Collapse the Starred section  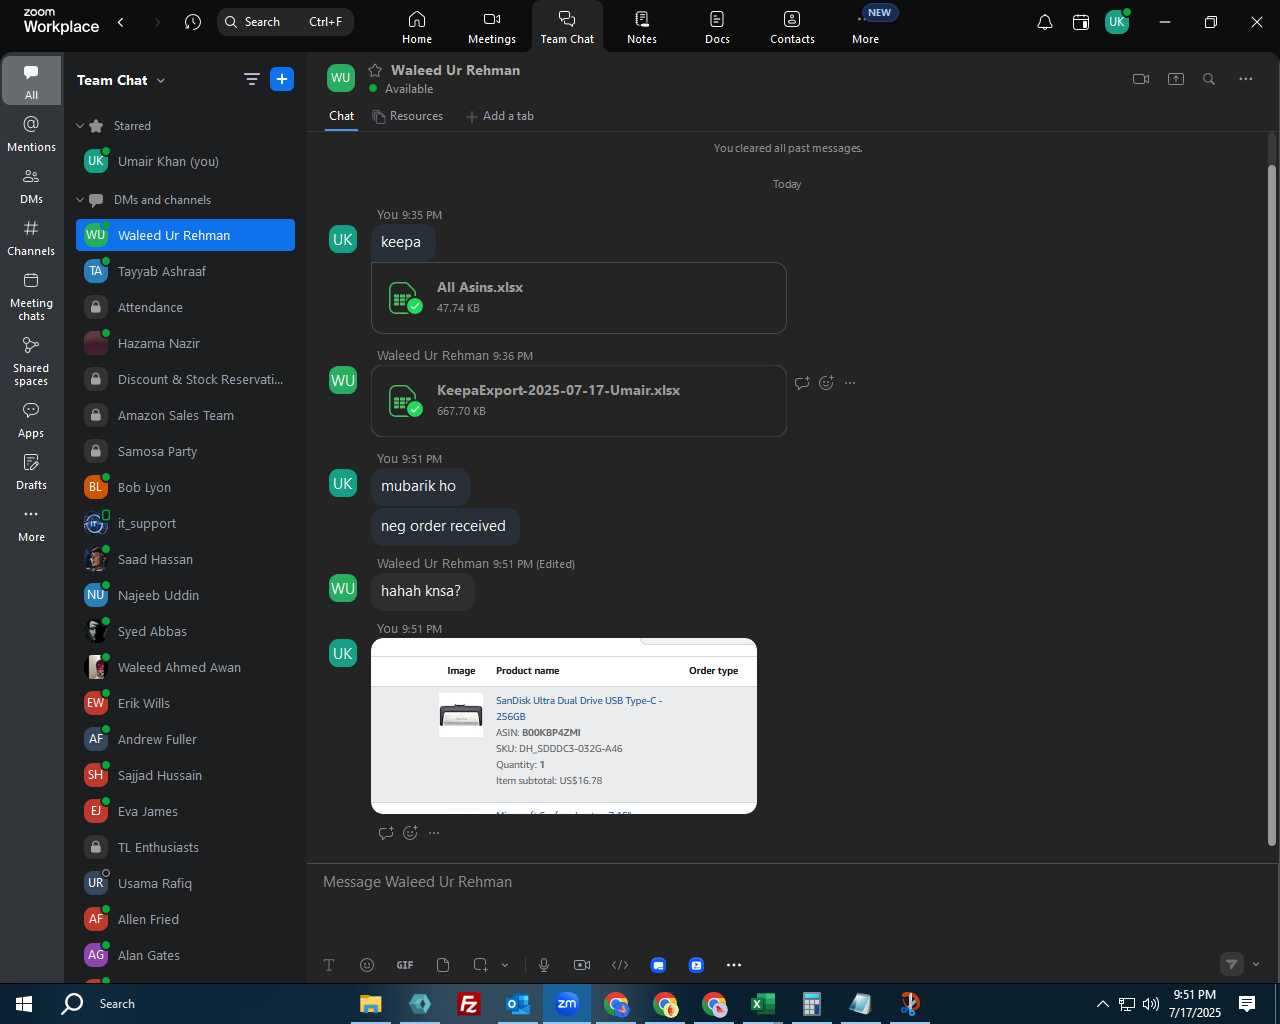tap(80, 126)
